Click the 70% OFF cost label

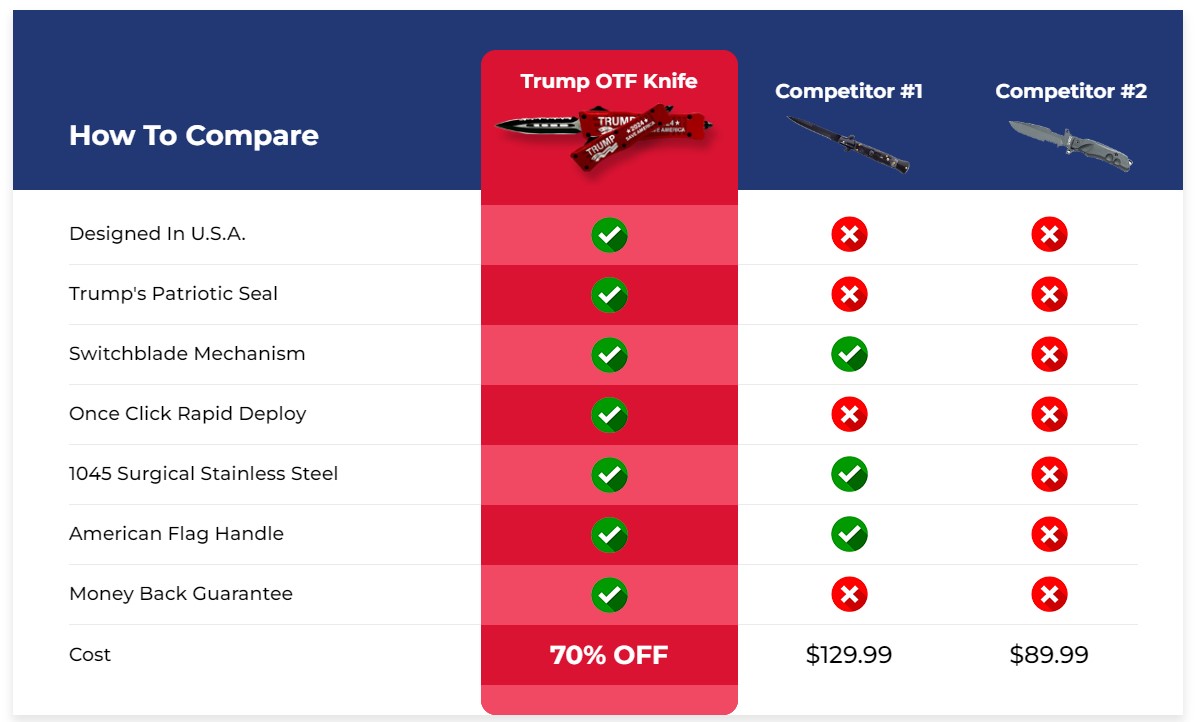609,655
